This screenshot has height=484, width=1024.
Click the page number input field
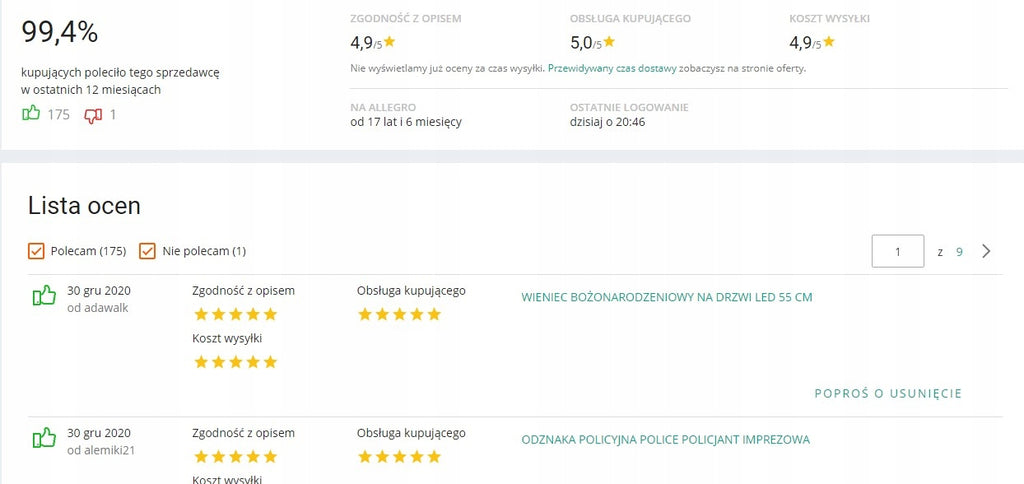pyautogui.click(x=898, y=251)
